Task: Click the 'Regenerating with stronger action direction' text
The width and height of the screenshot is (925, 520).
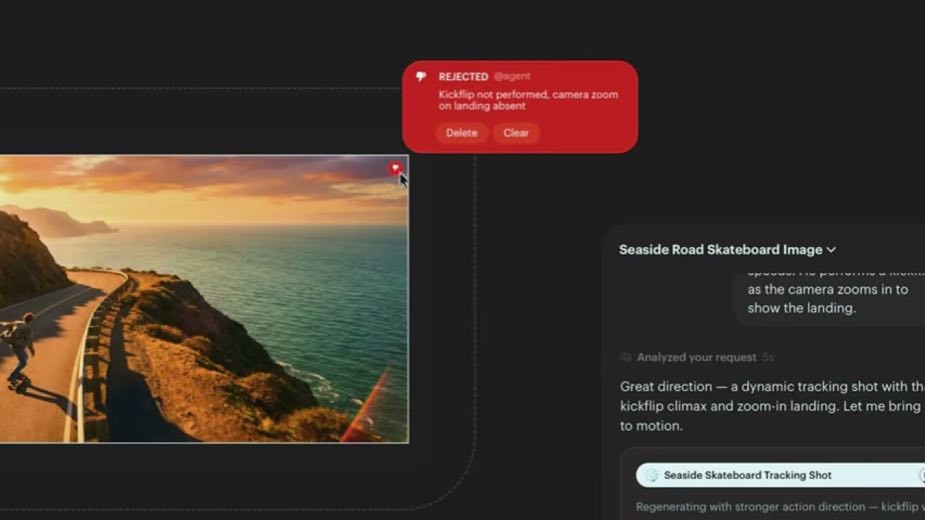Action: [x=780, y=506]
